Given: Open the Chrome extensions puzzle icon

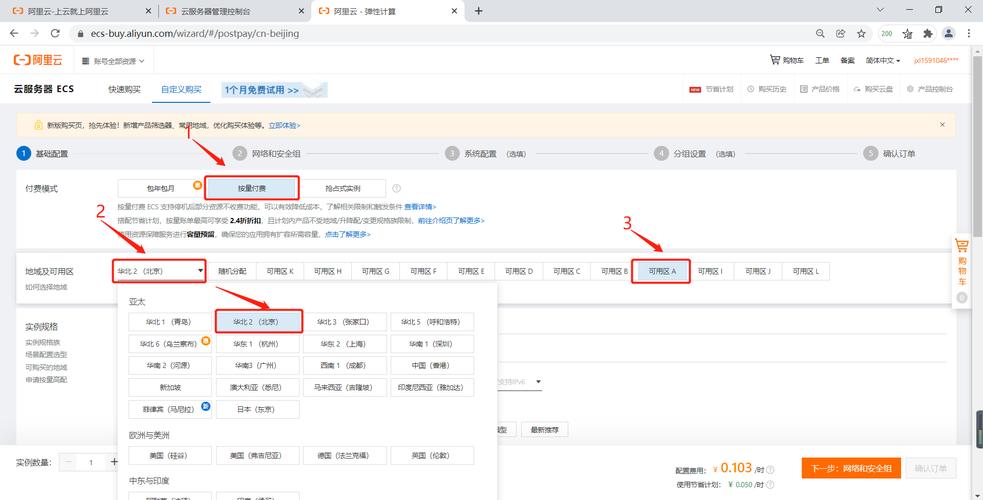Looking at the screenshot, I should [928, 33].
